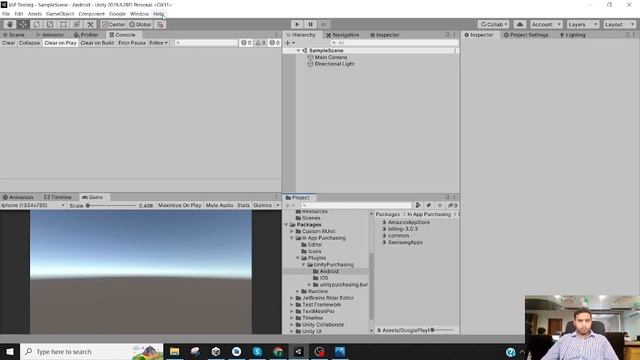Select the Hand tool in the toolbar
Viewport: 640px width, 360px height.
click(9, 24)
